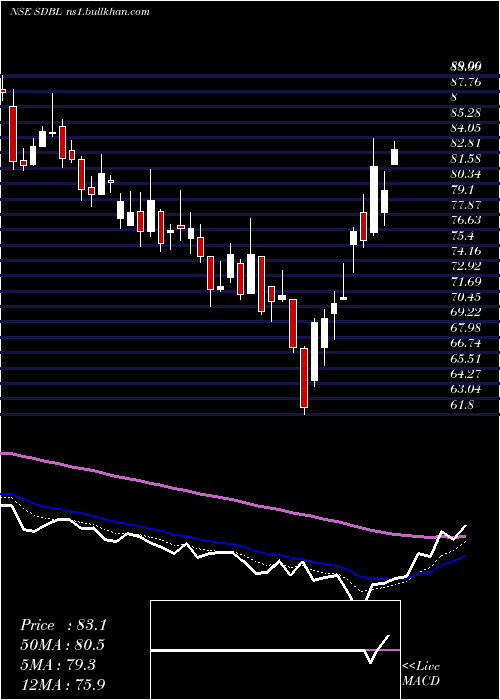
Task: Click the 66.74 price axis label
Action: click(466, 343)
